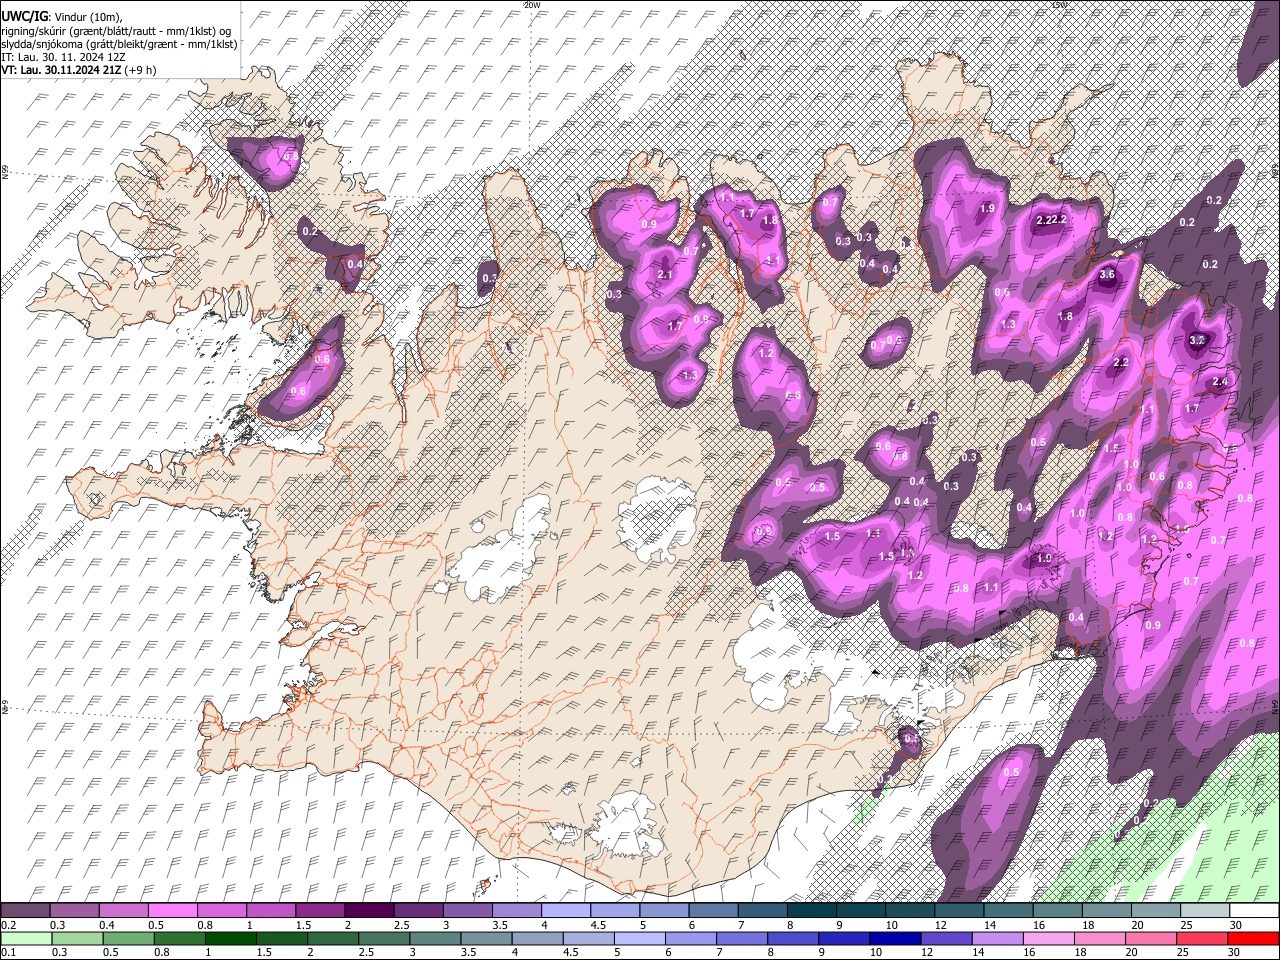Click the 3.2 precipitation value on the map
The width and height of the screenshot is (1280, 960).
point(1197,340)
